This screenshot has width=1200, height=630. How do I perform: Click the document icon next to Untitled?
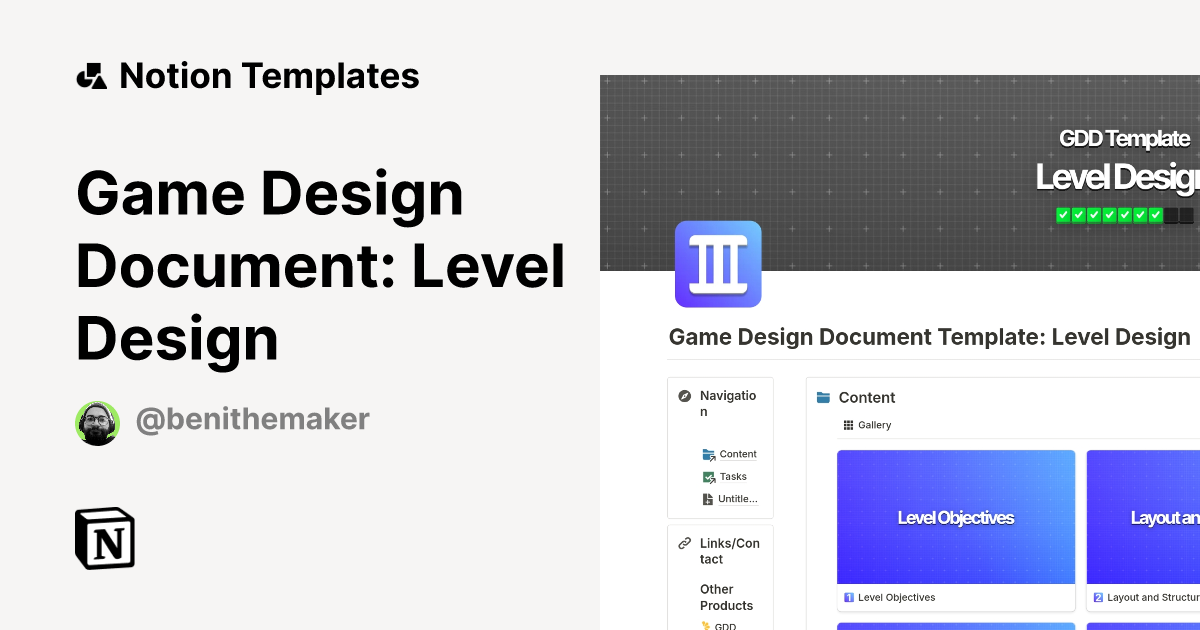(x=708, y=498)
